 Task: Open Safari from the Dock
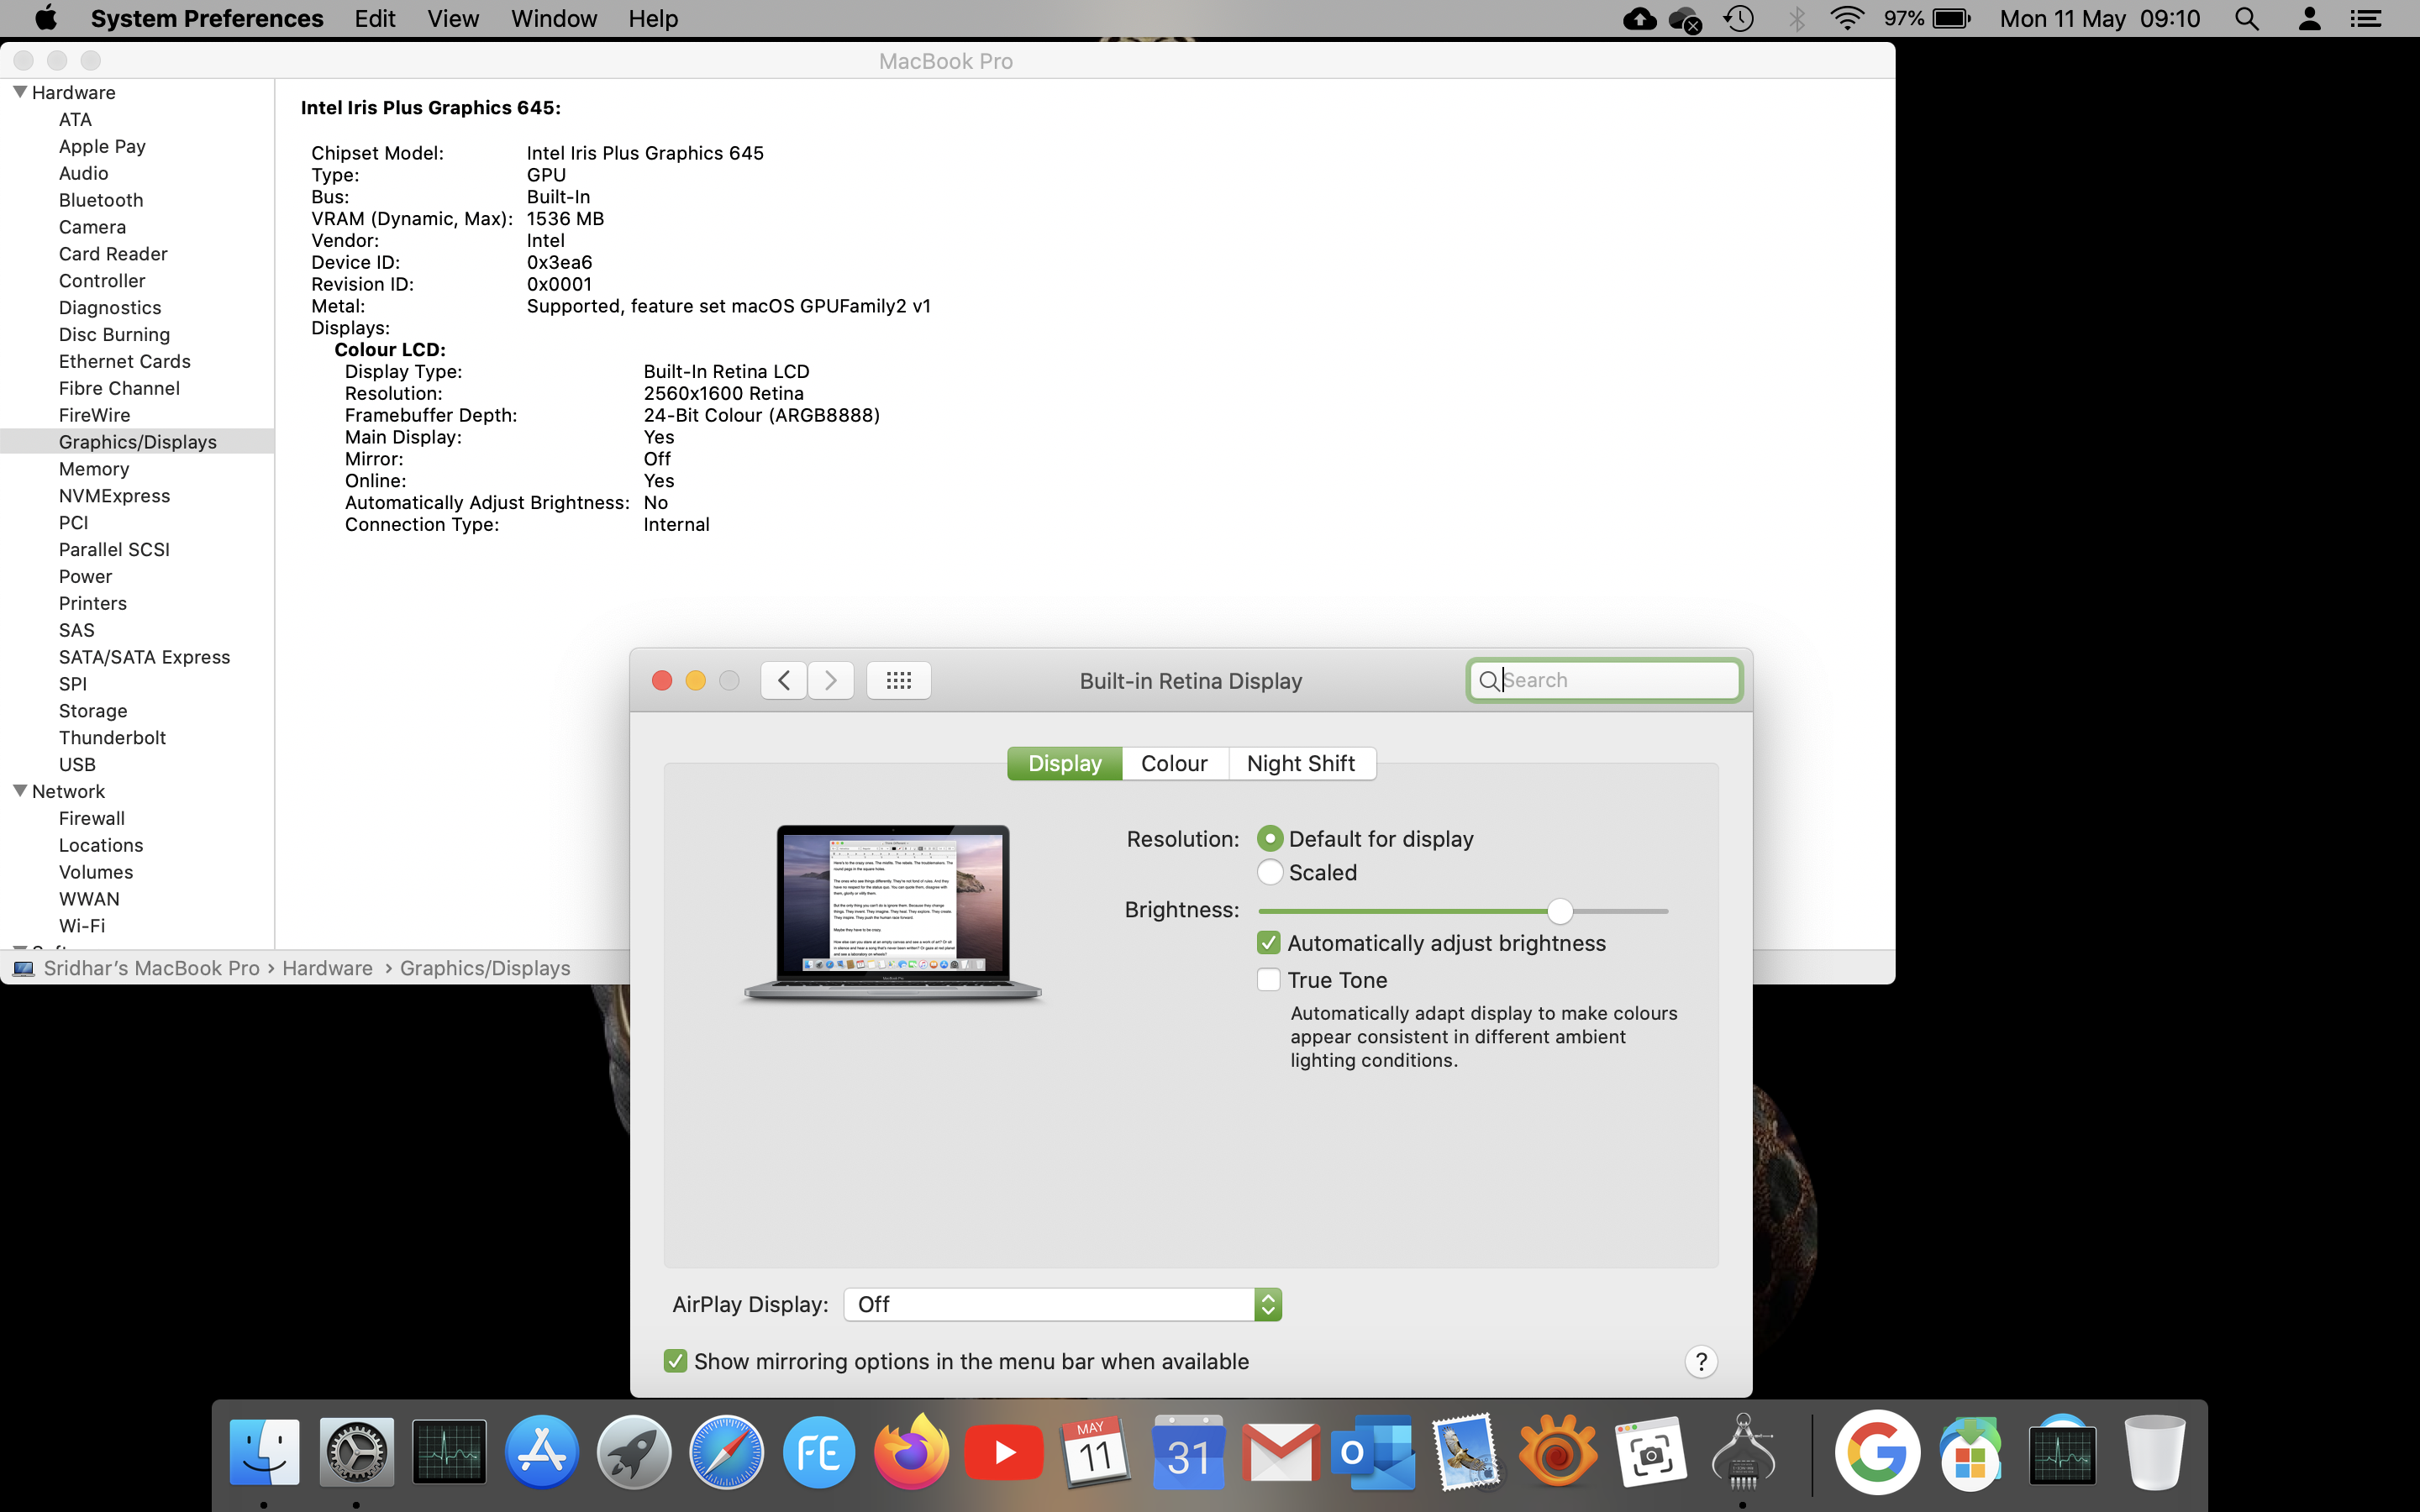coord(726,1452)
